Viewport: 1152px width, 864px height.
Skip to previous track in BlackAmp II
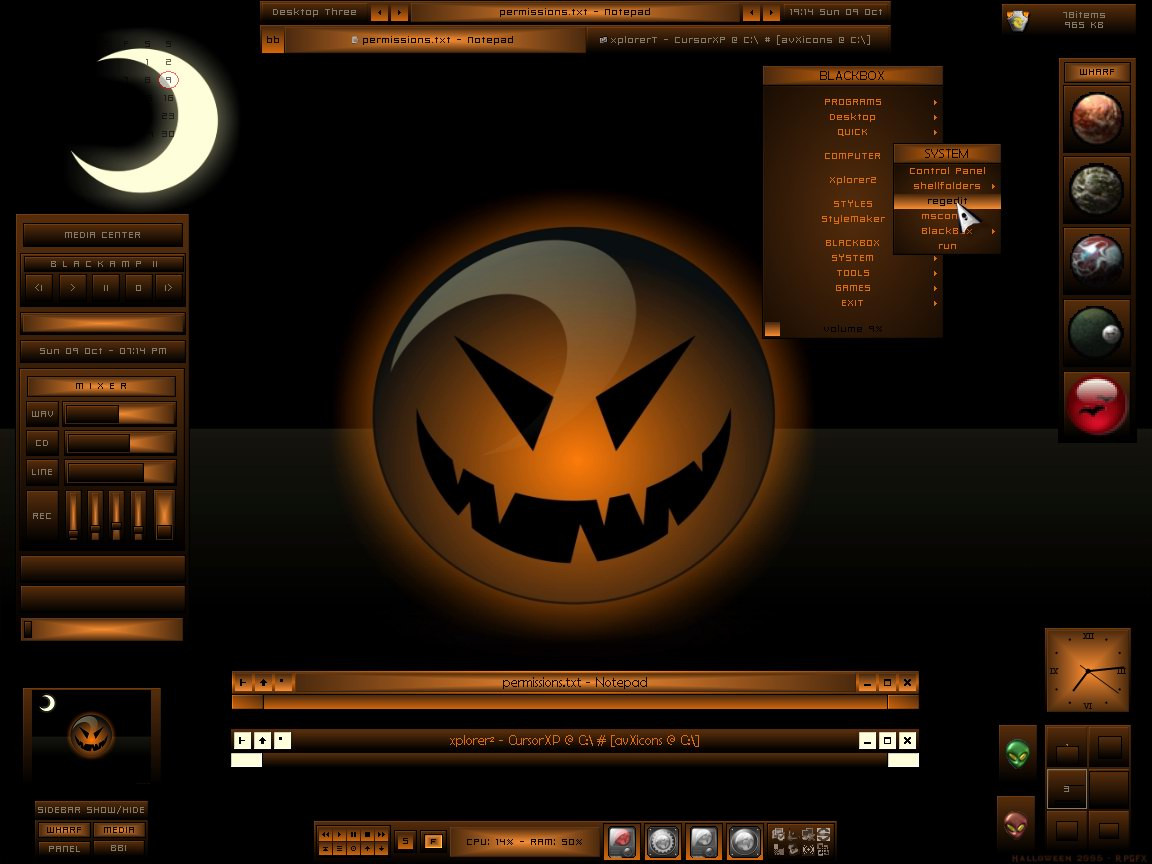[x=40, y=287]
